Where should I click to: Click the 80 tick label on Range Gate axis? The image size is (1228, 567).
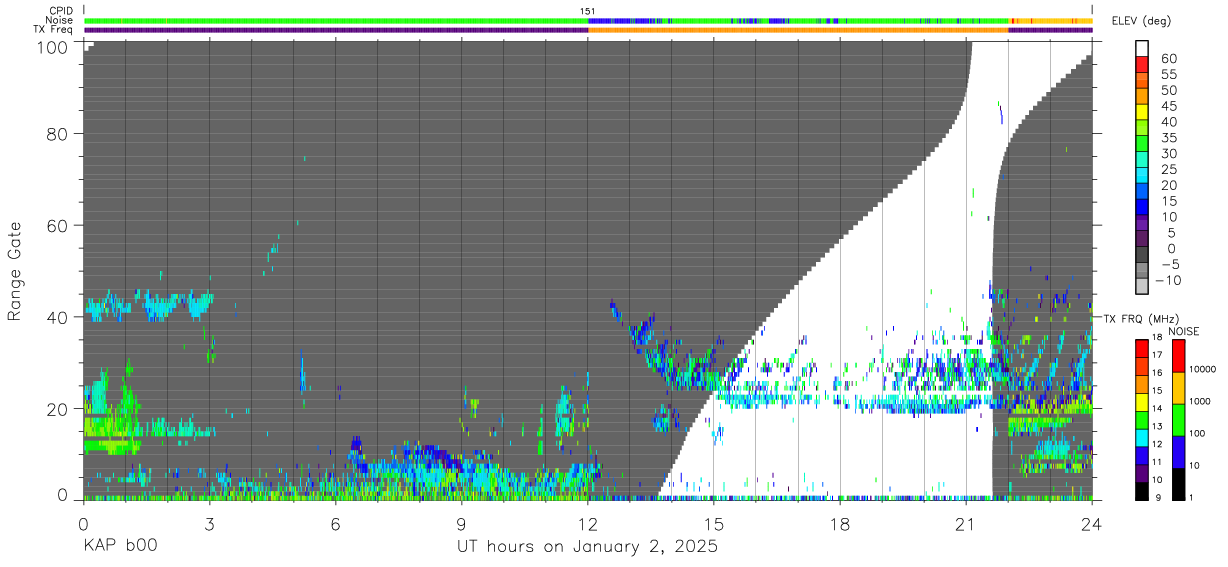[57, 134]
